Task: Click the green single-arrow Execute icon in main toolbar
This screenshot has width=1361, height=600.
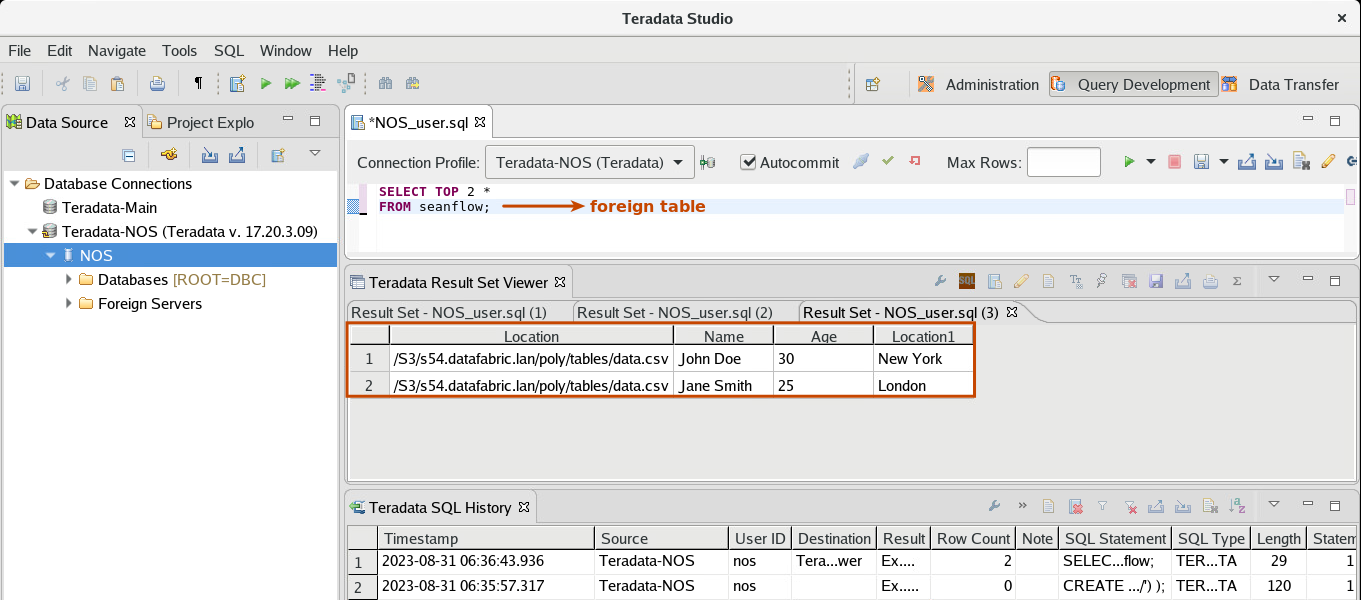Action: click(266, 84)
